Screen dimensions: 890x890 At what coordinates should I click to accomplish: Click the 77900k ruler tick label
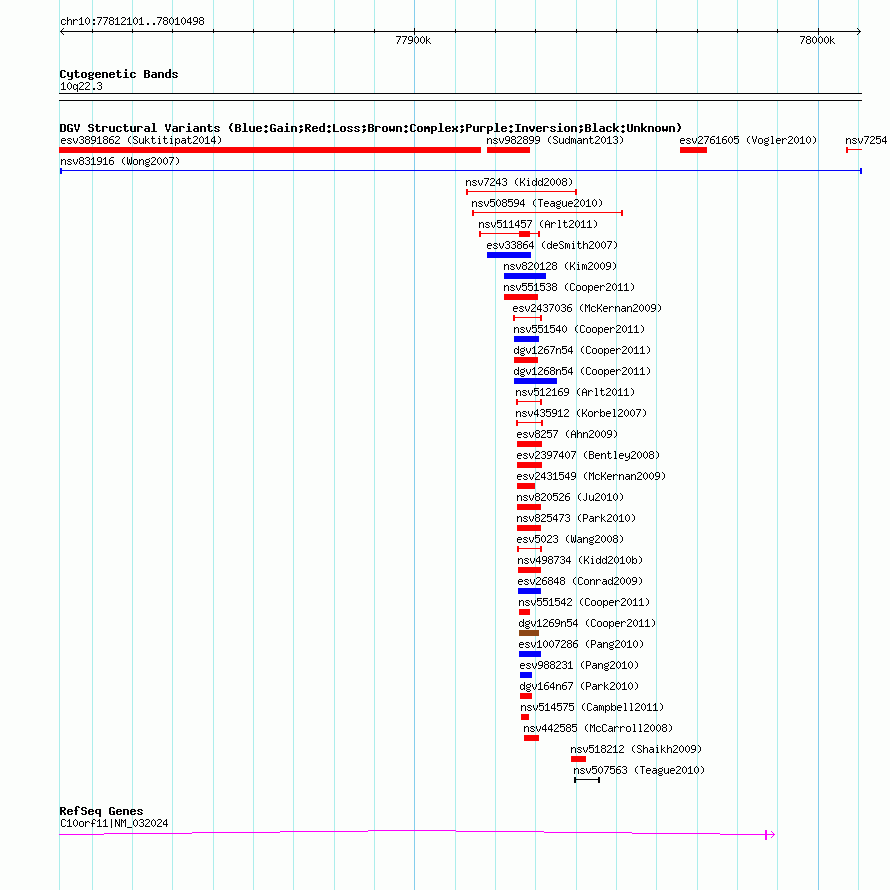pyautogui.click(x=413, y=40)
